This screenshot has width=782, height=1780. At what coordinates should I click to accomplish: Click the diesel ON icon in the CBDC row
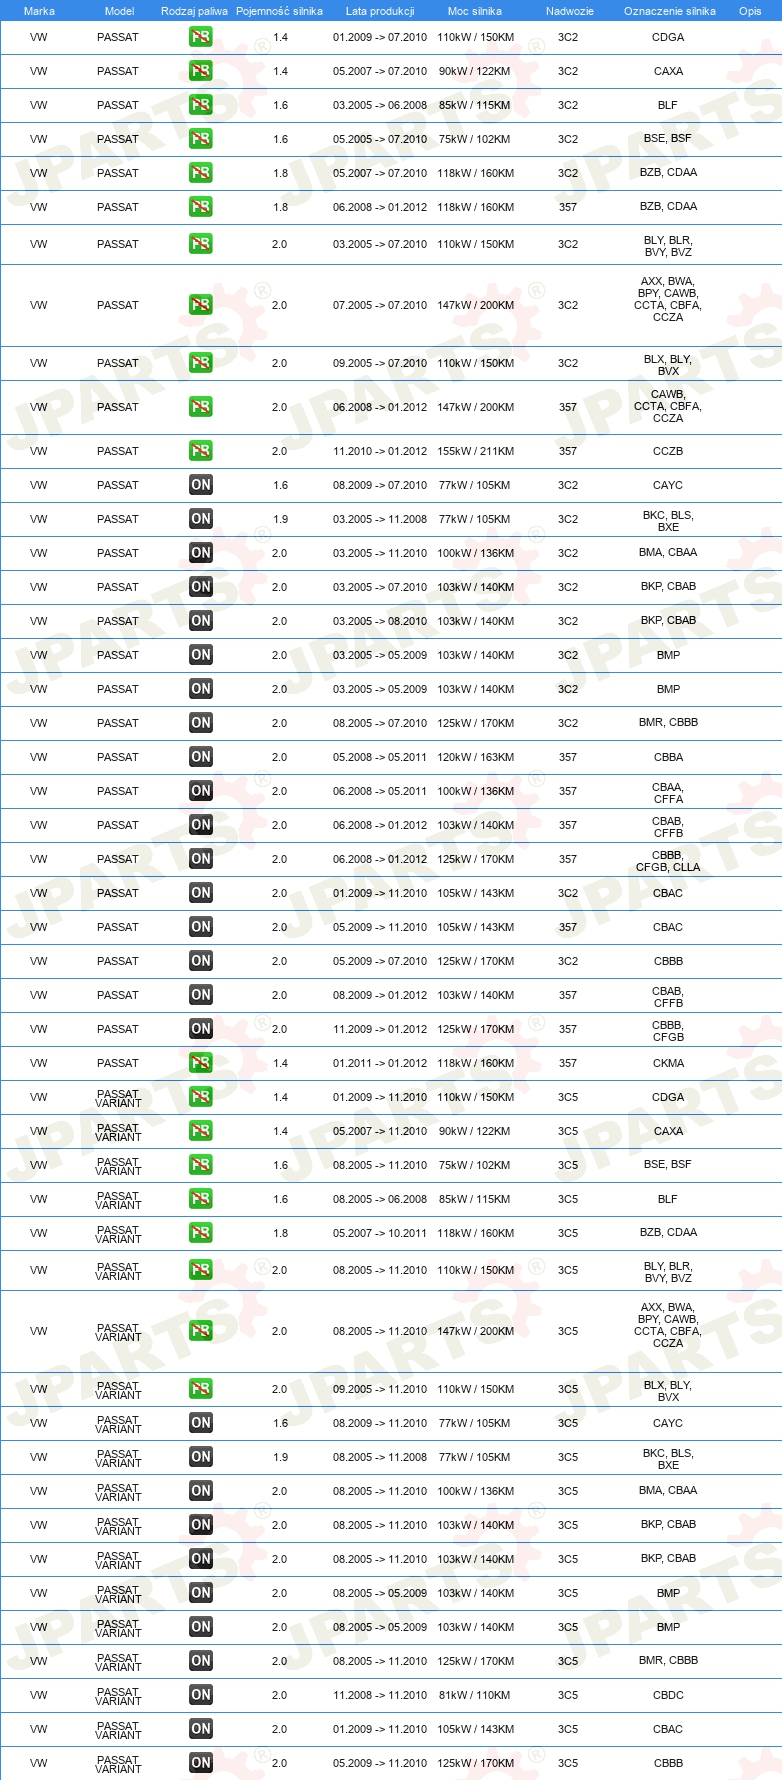(201, 1695)
